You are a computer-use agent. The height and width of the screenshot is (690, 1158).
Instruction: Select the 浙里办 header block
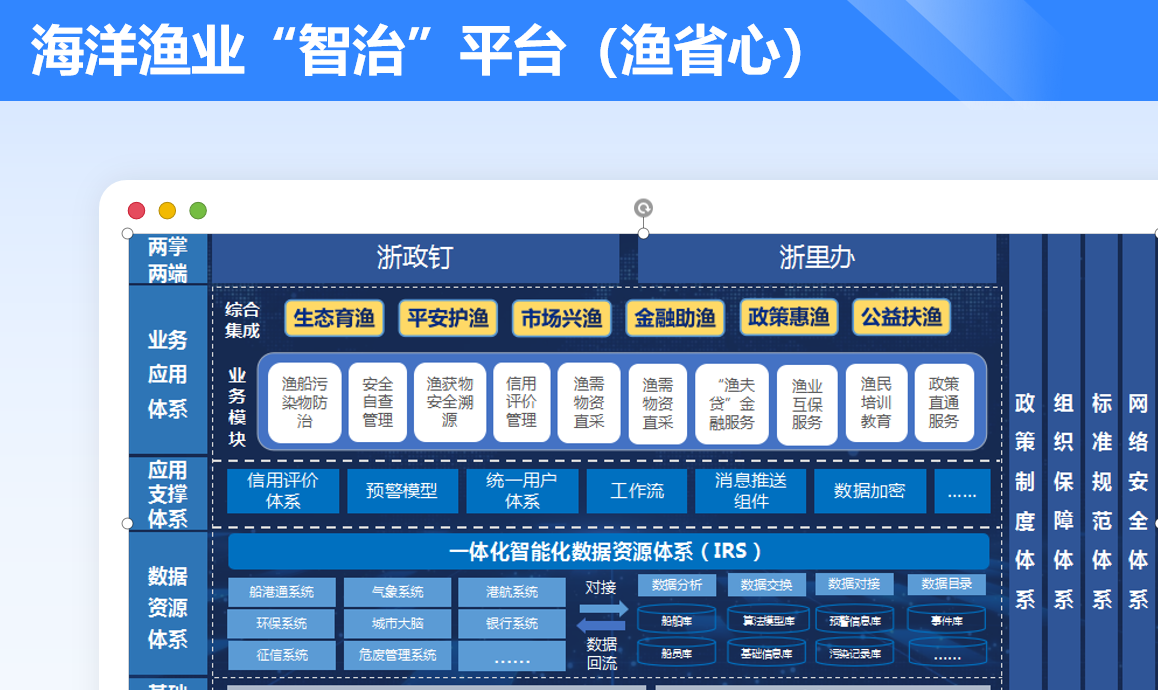point(817,258)
